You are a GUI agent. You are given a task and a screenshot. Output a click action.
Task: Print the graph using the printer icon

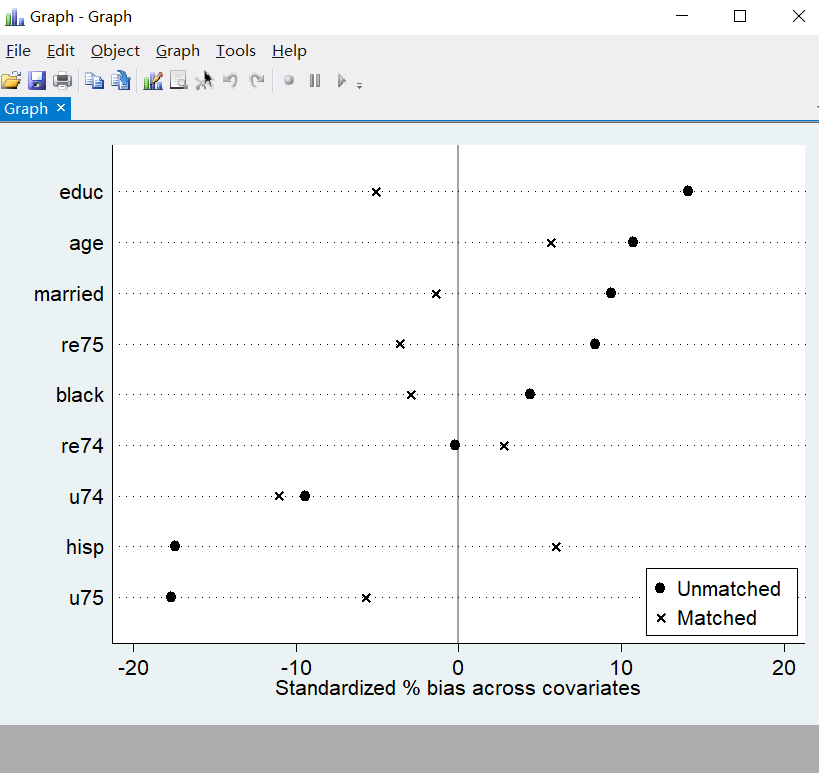pyautogui.click(x=62, y=81)
